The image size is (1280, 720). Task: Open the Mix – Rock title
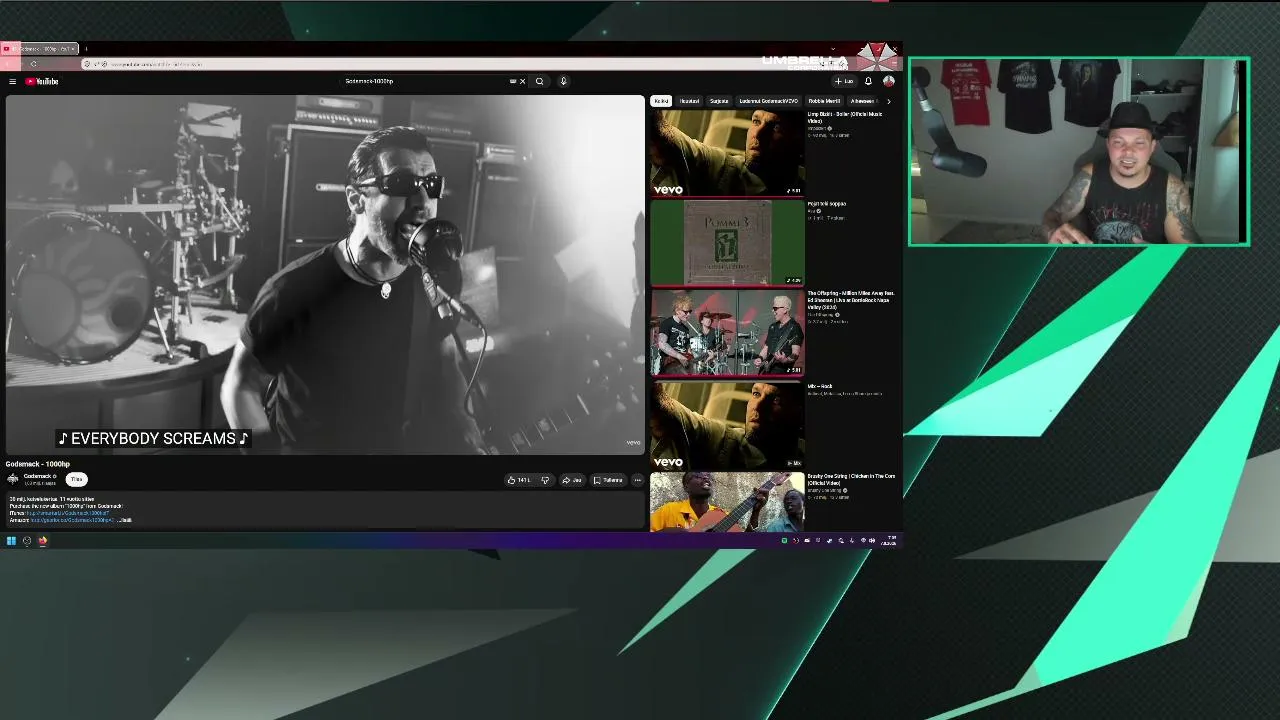(x=820, y=386)
